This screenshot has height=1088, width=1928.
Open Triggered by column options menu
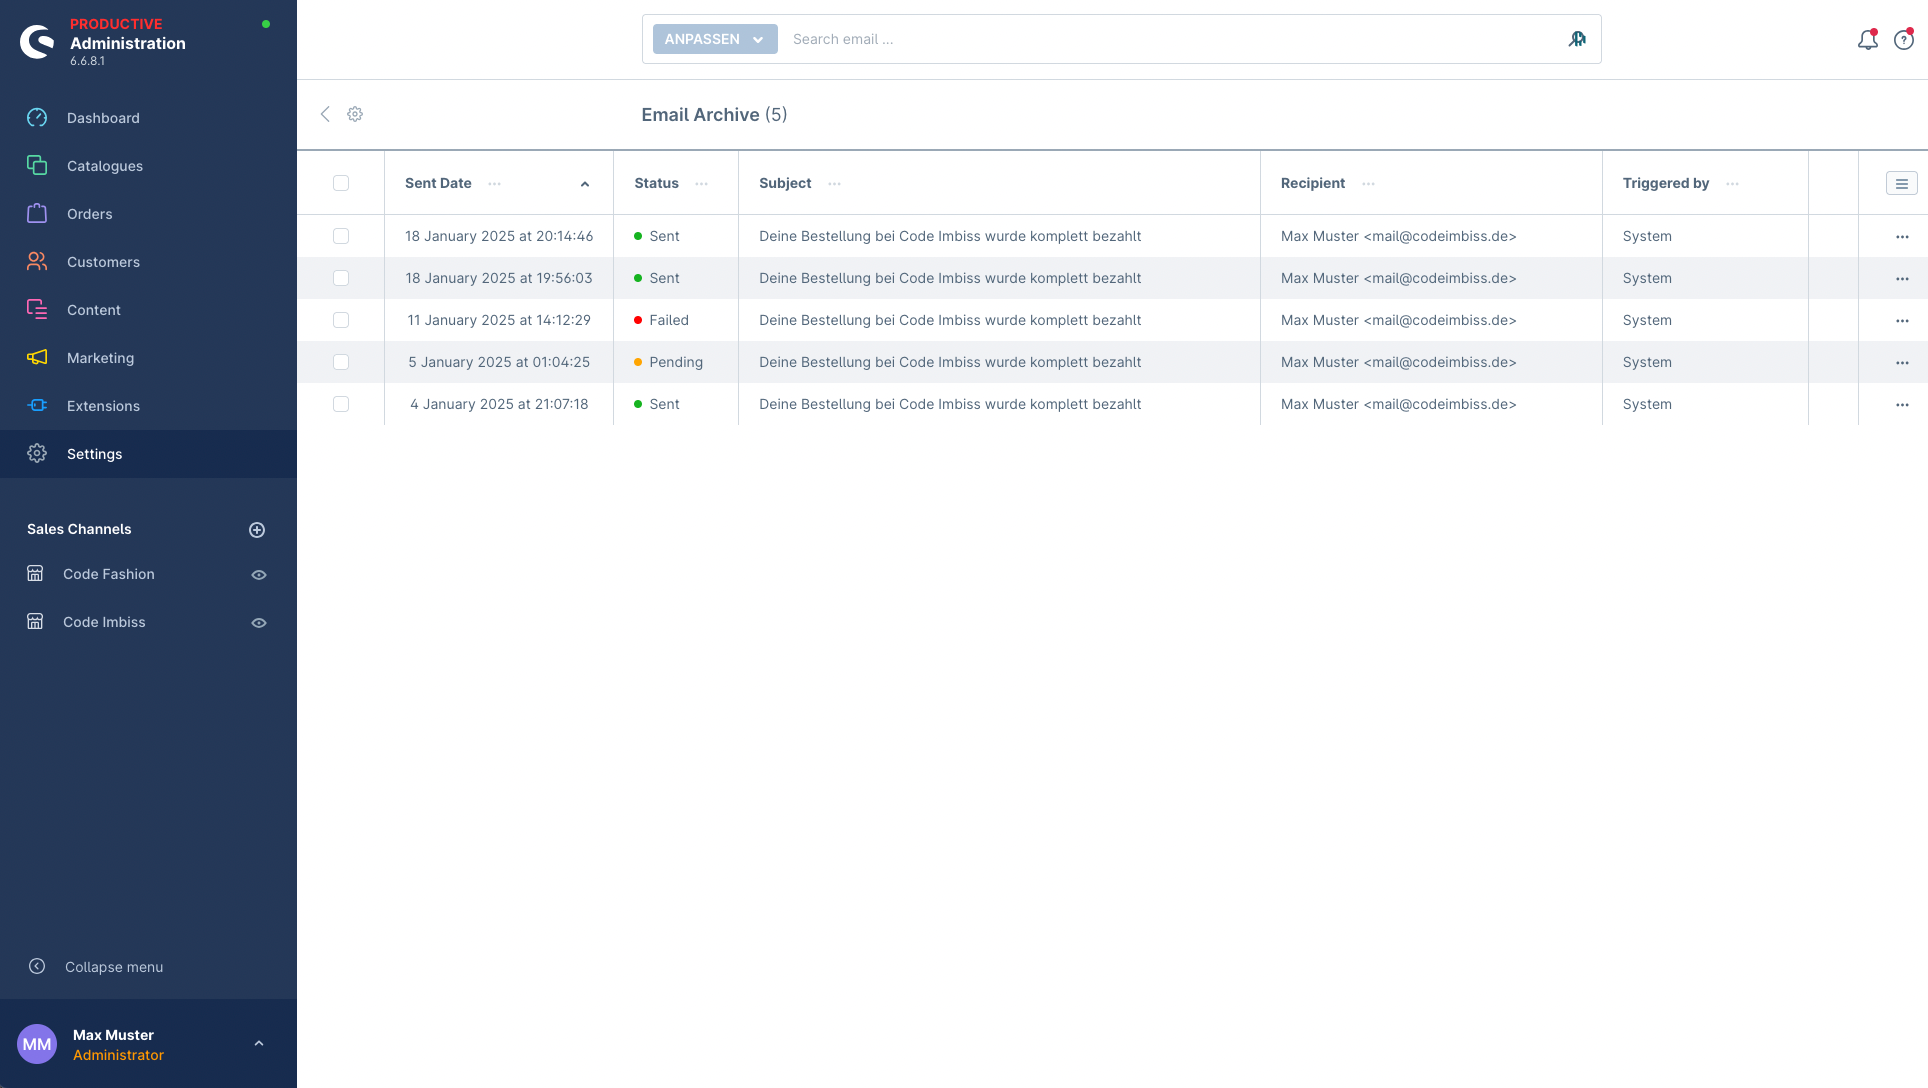(1732, 184)
